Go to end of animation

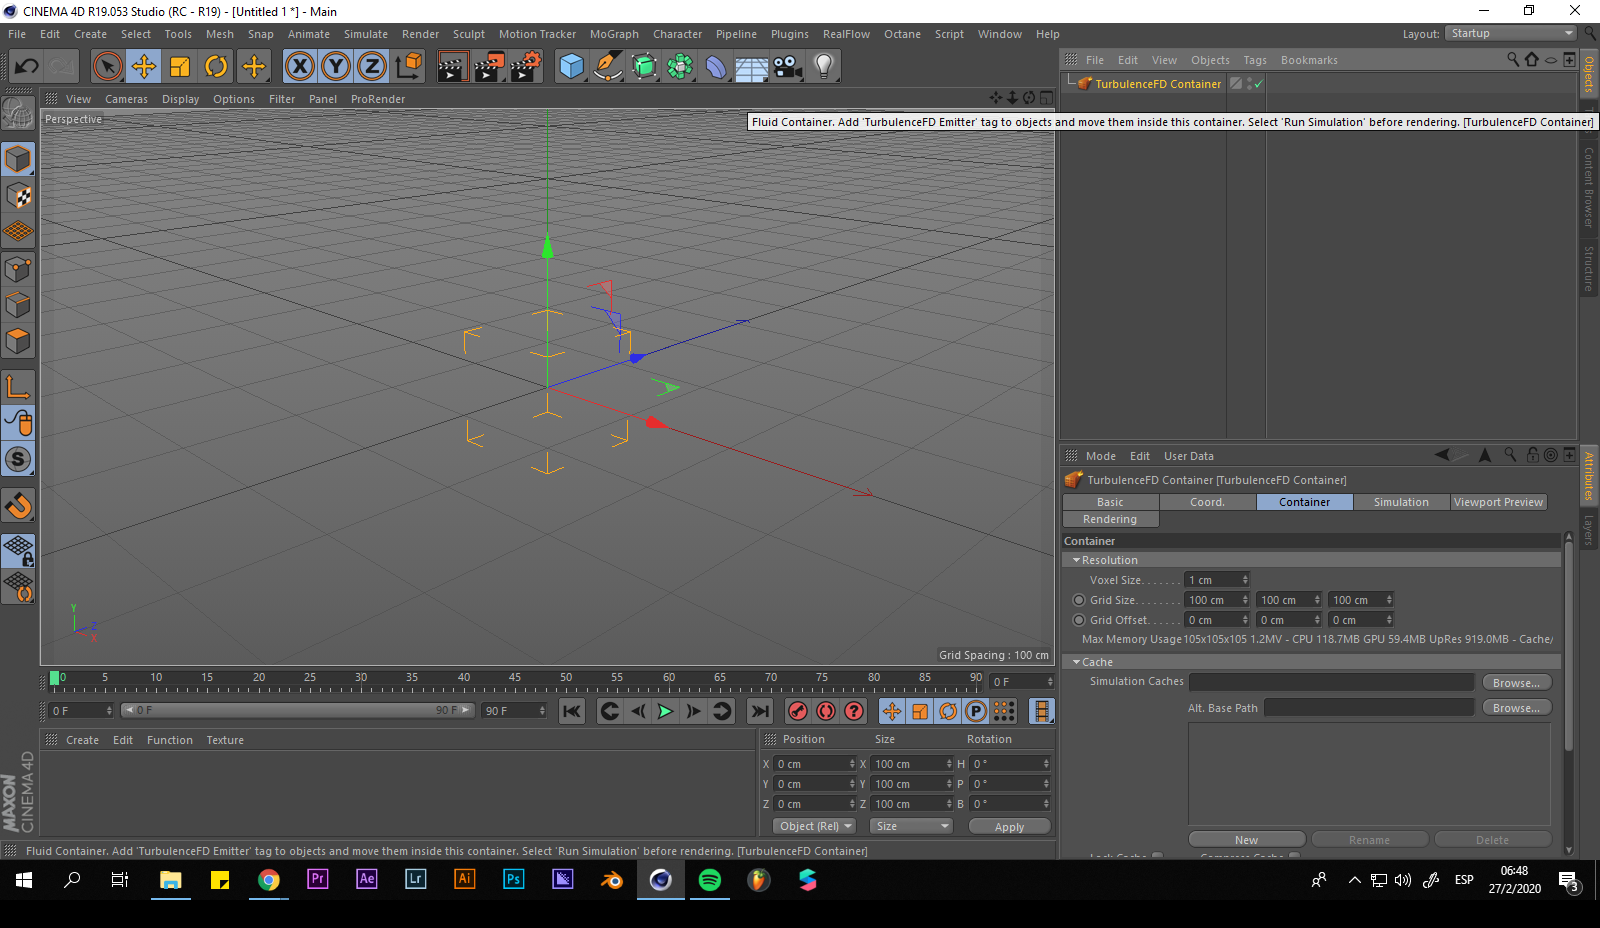point(760,711)
